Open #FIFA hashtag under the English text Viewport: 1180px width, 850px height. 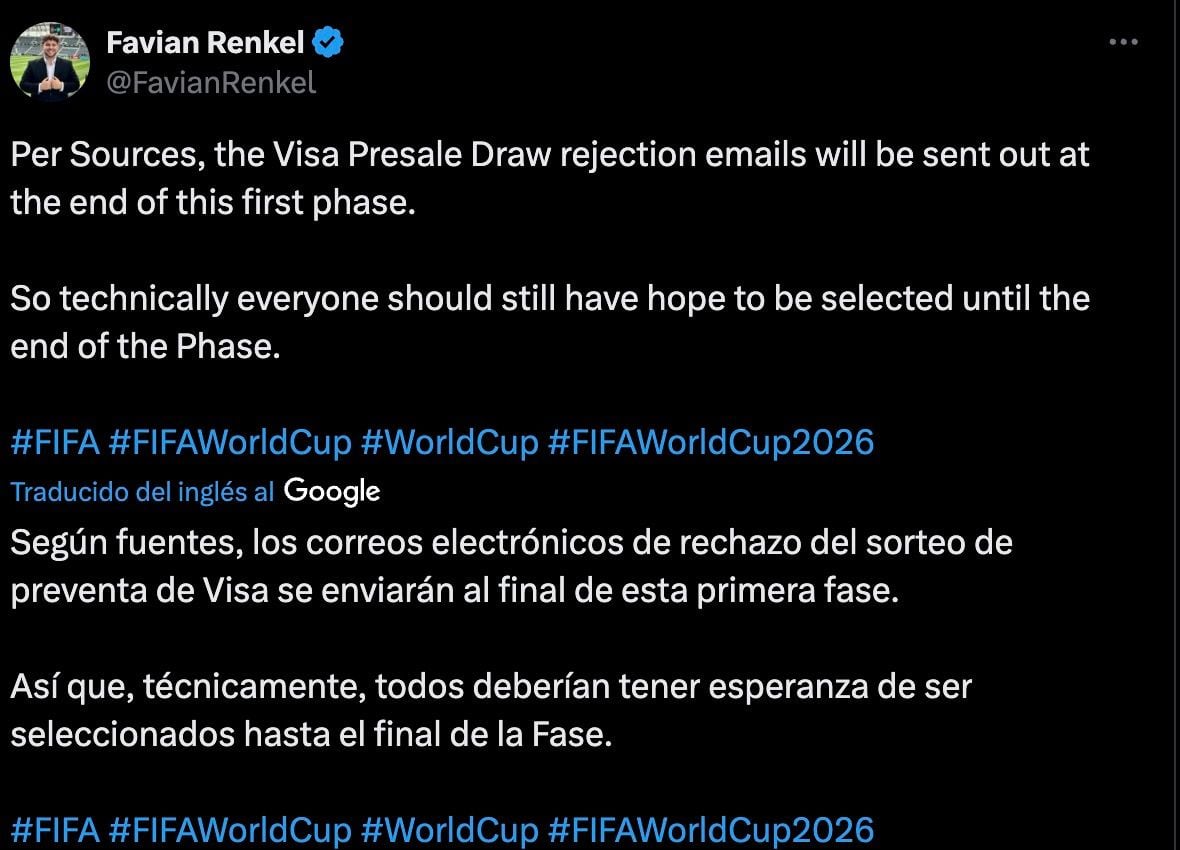point(54,442)
